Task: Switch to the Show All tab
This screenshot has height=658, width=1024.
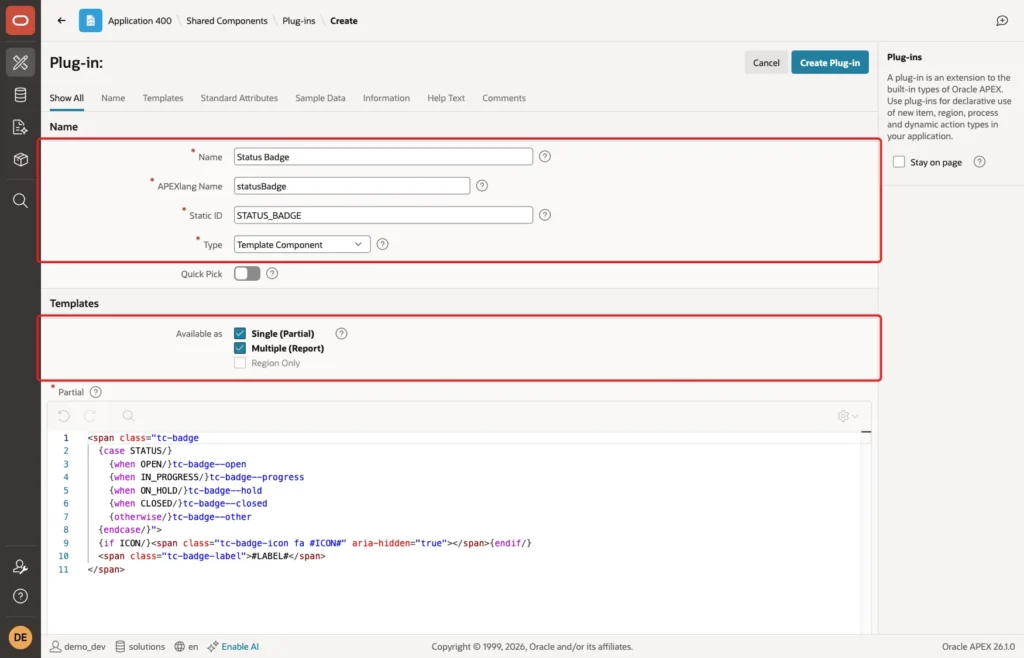Action: coord(67,98)
